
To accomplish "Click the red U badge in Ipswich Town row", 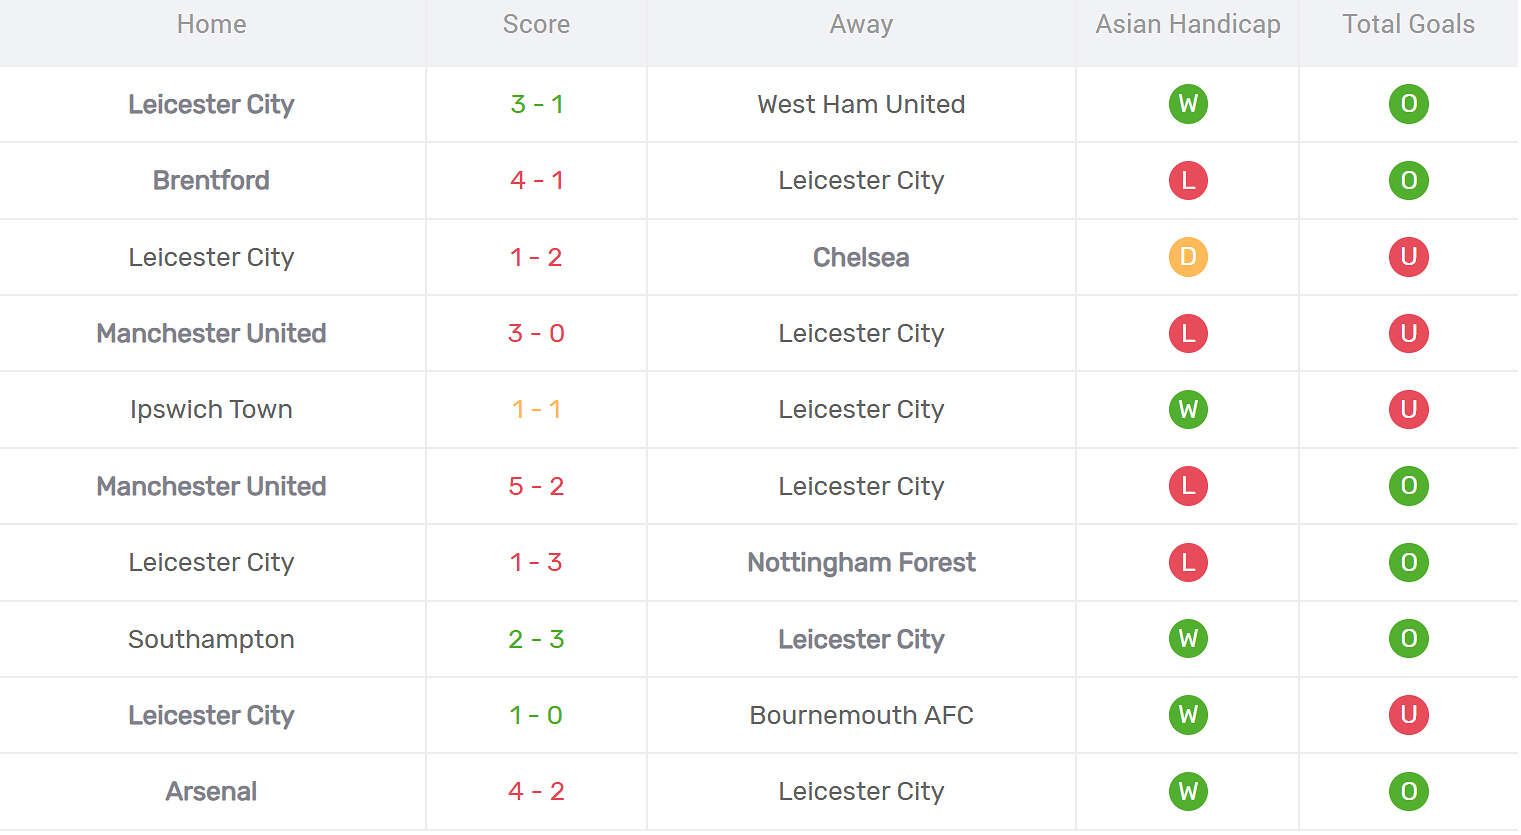I will [x=1408, y=410].
